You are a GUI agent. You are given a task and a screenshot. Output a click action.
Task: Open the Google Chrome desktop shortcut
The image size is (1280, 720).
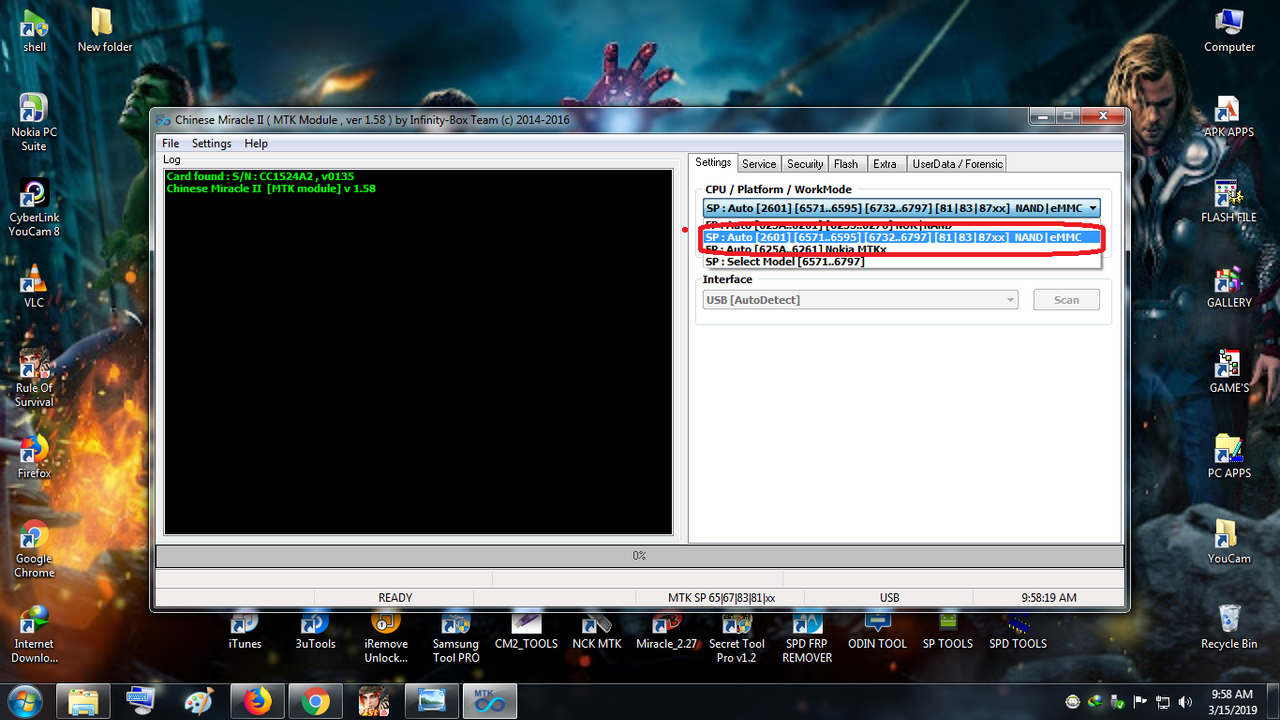click(34, 549)
